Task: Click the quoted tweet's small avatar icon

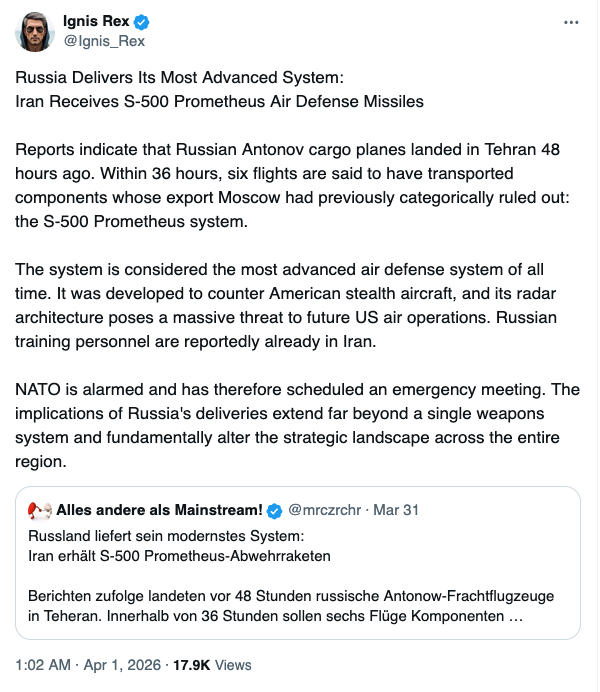Action: (x=40, y=510)
